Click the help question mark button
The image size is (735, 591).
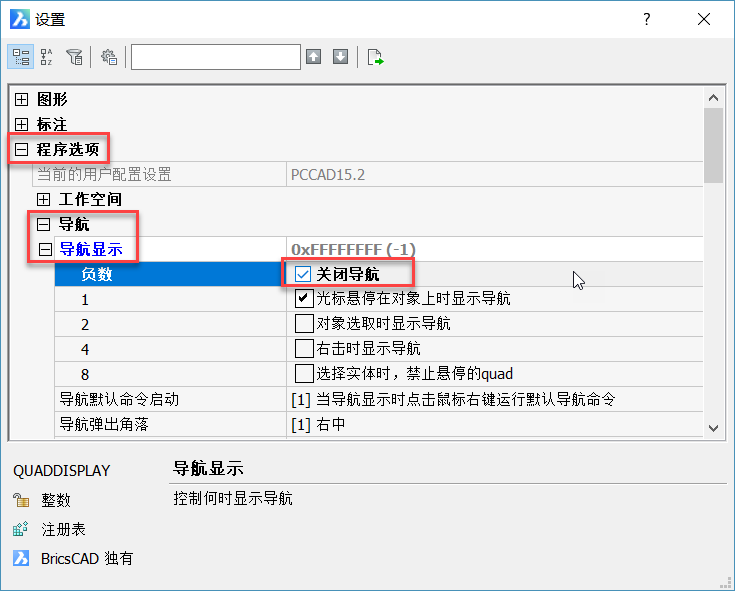click(647, 19)
